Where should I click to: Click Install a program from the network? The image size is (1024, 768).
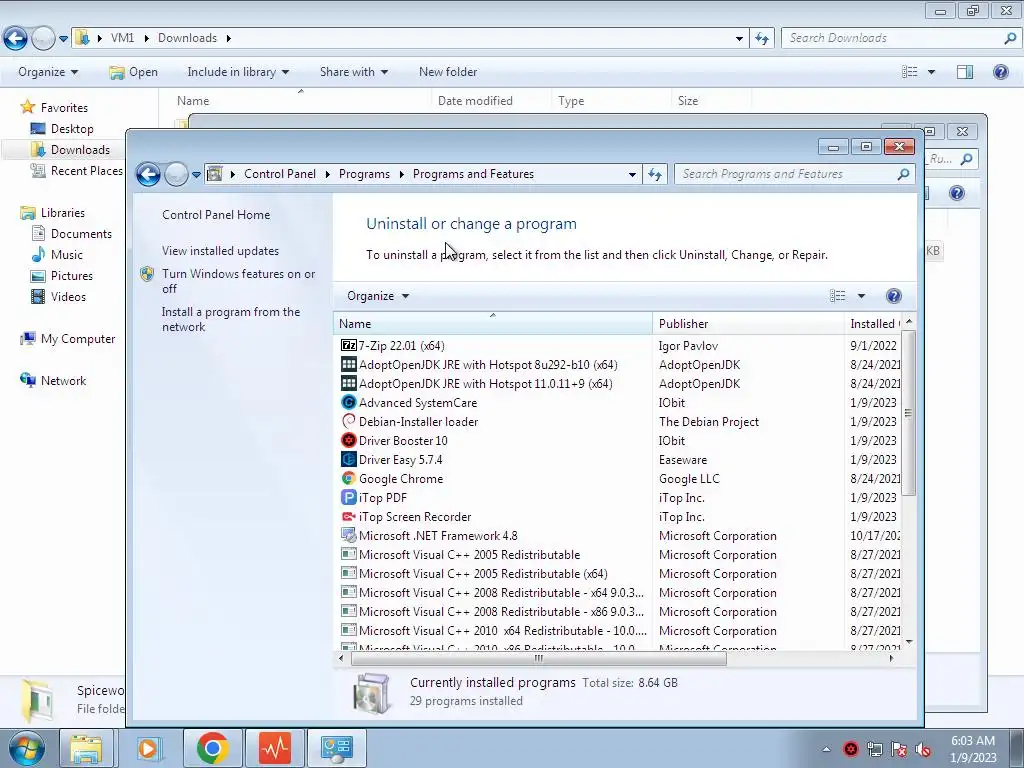coord(231,319)
